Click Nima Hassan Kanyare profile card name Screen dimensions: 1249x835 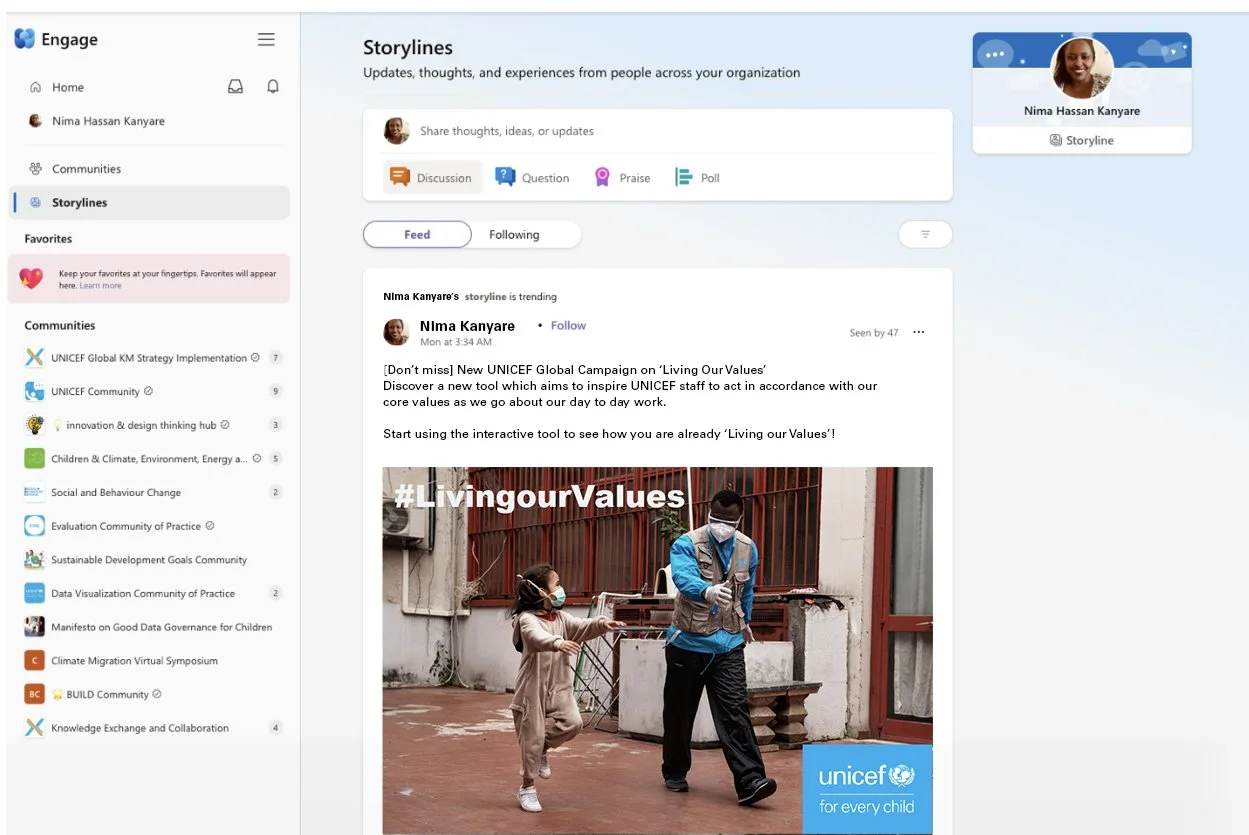click(1082, 111)
